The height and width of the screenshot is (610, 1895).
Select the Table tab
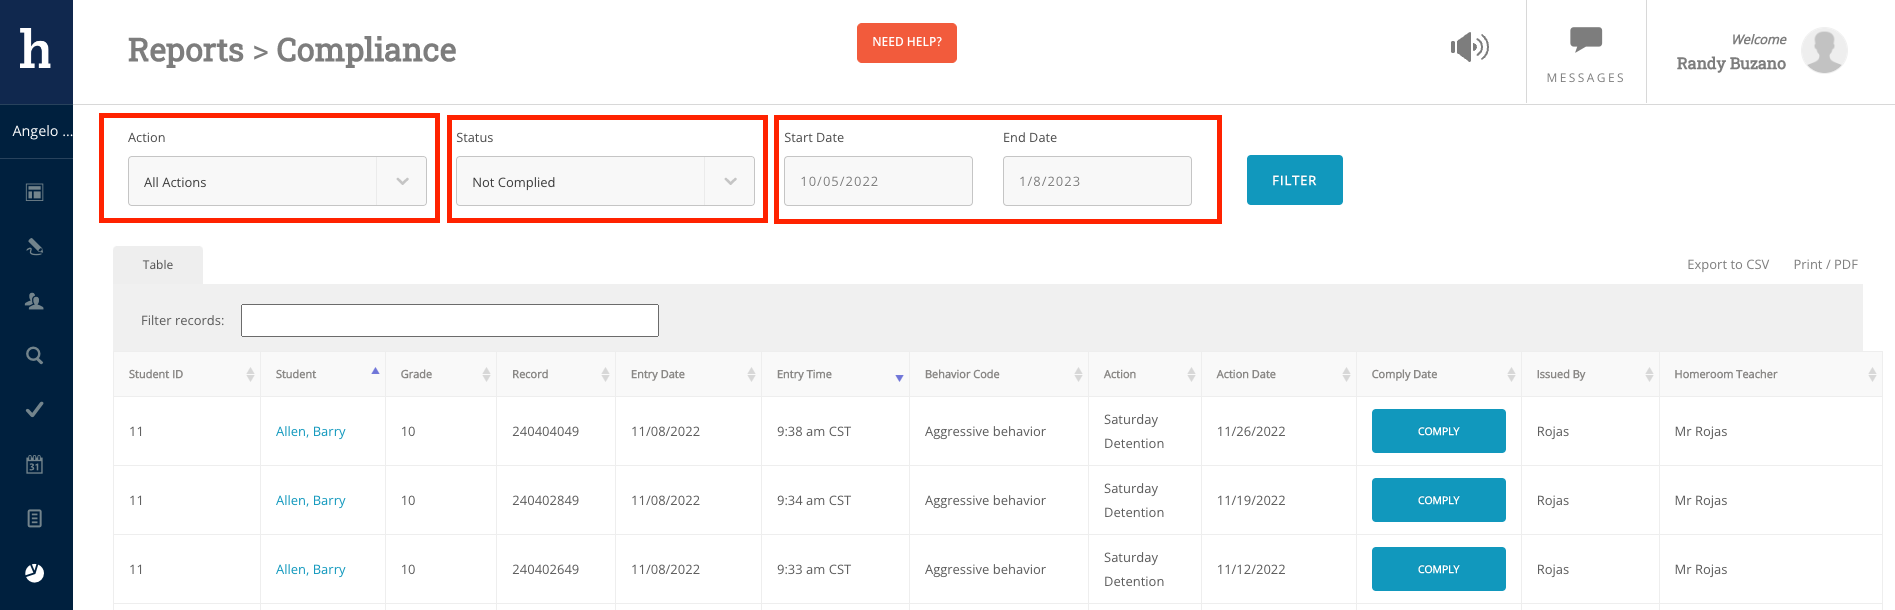tap(158, 265)
